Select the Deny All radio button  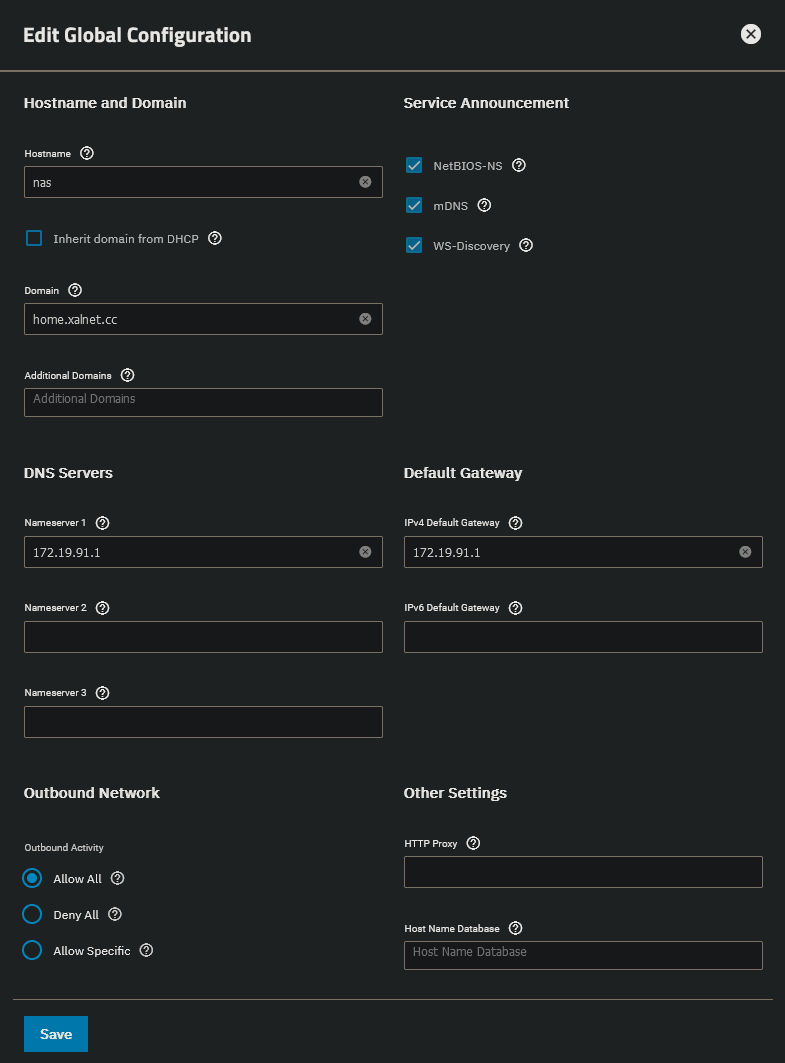32,915
